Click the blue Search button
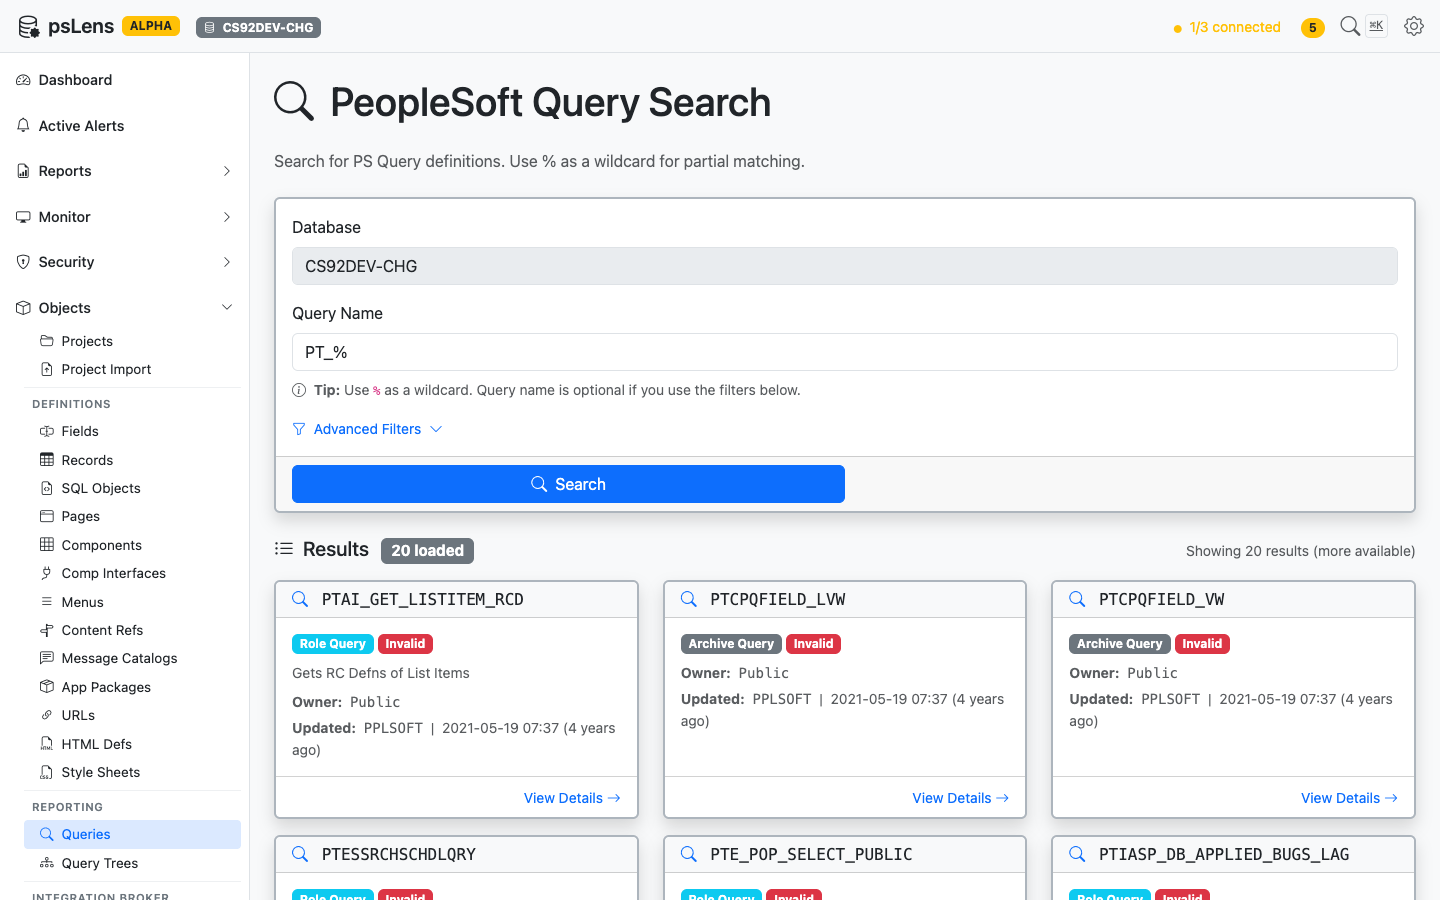Screen dimensions: 1440x900 point(568,484)
